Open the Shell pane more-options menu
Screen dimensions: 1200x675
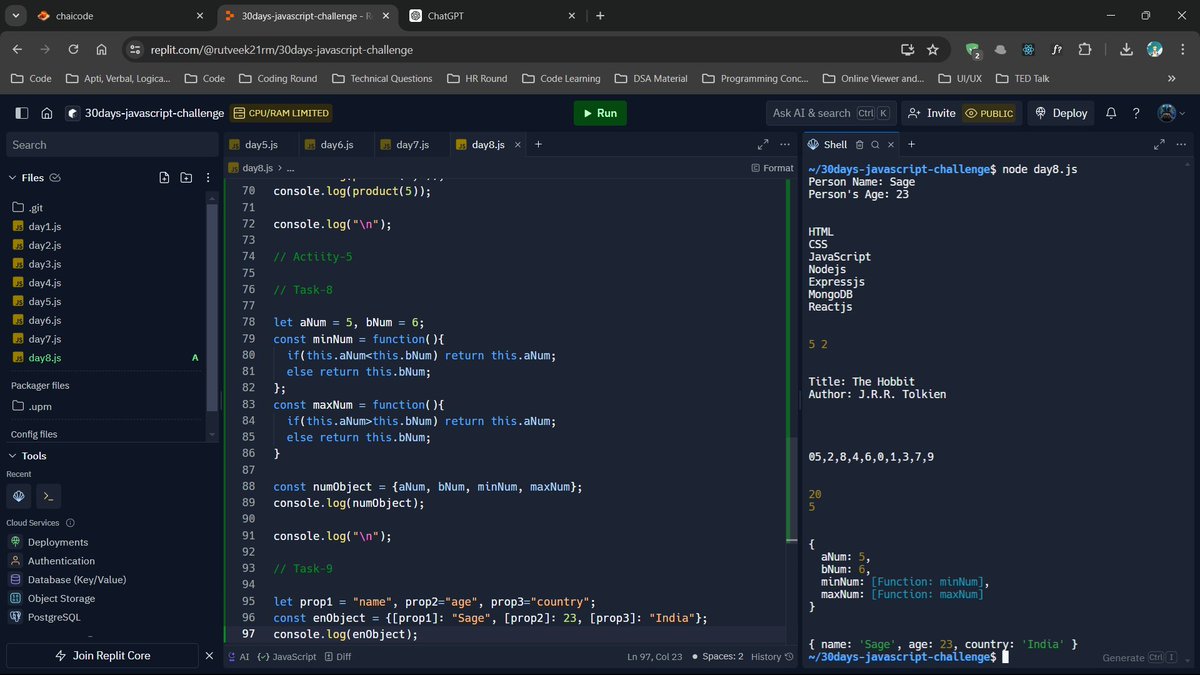1182,145
